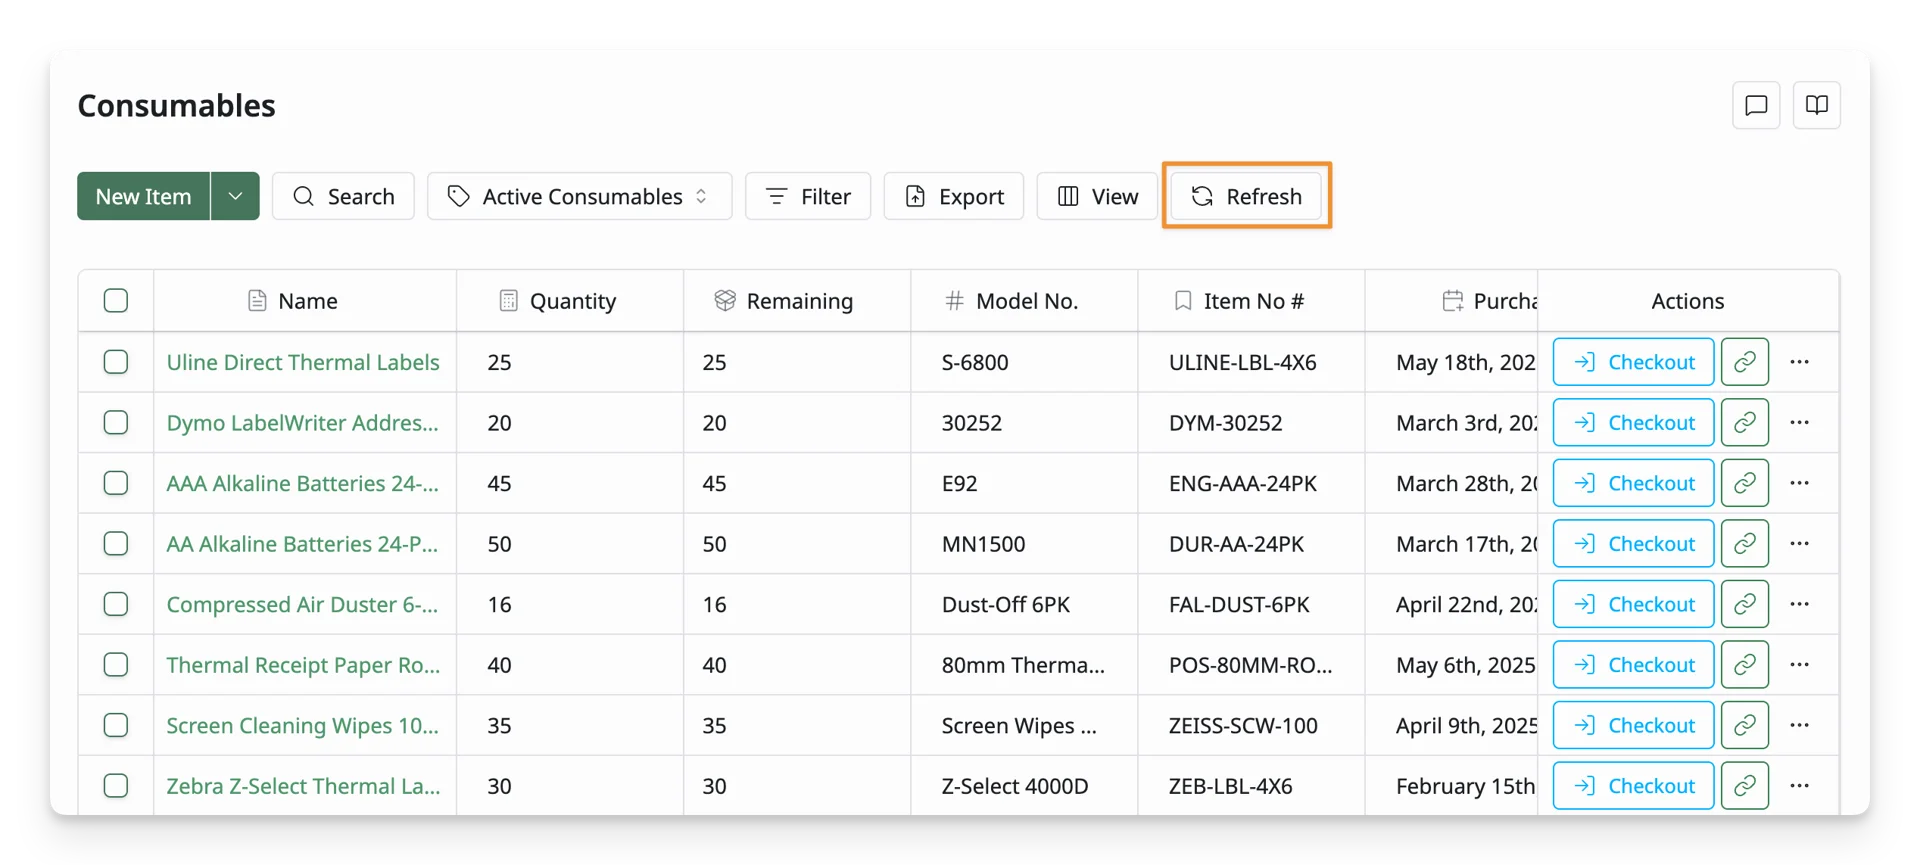Check the Dymo LabelWriter row checkbox
Image resolution: width=1920 pixels, height=865 pixels.
pos(116,423)
